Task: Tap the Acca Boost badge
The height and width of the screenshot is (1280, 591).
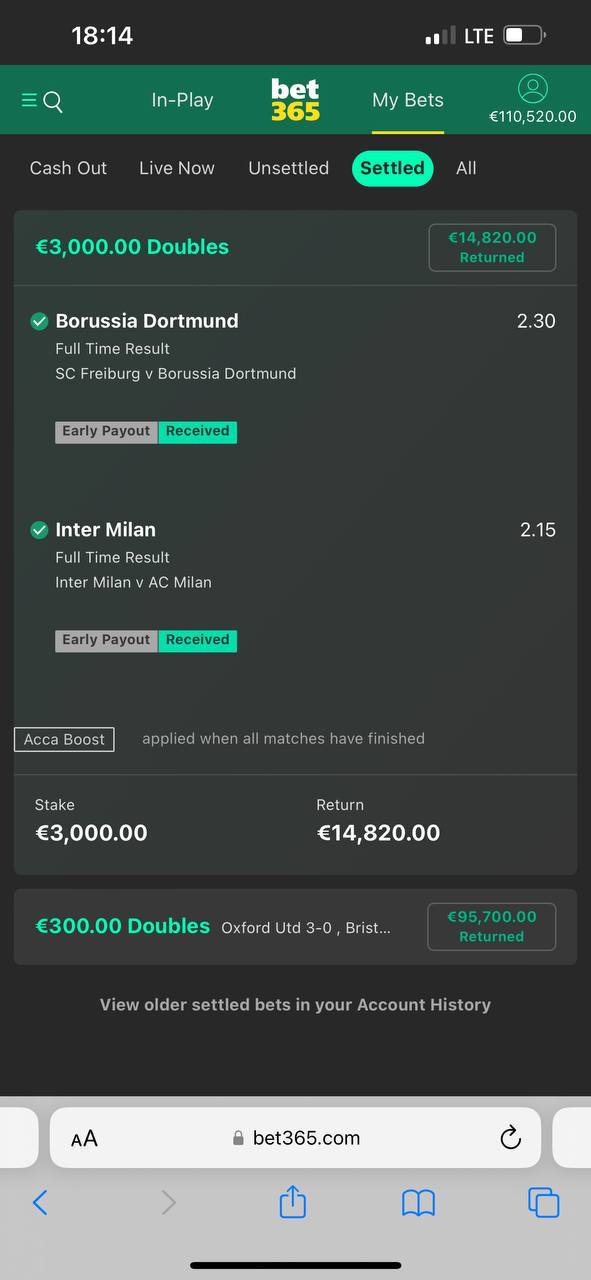Action: coord(64,739)
